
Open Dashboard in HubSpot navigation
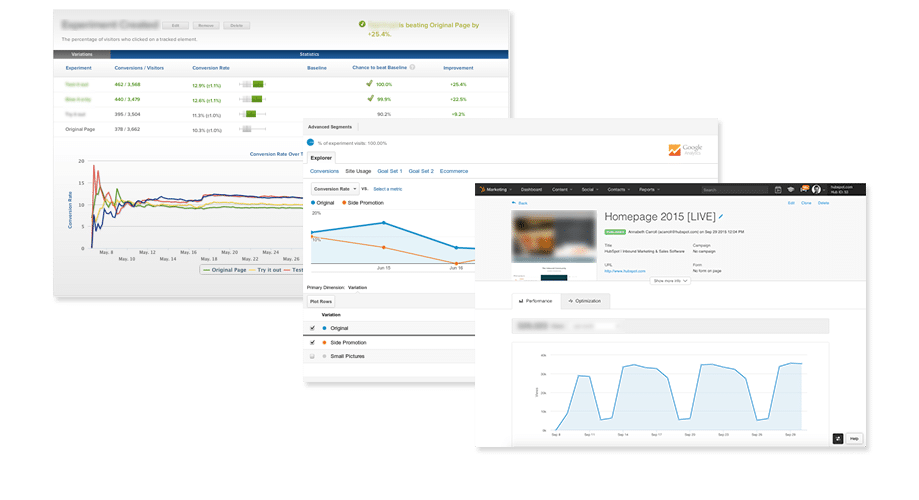pyautogui.click(x=531, y=190)
